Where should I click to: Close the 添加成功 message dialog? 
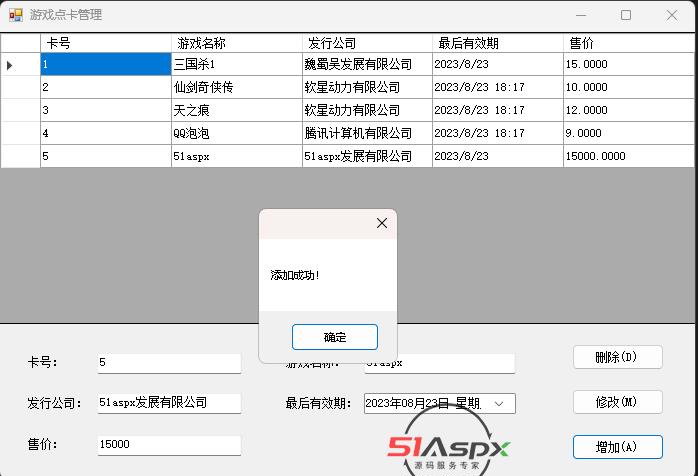coord(381,223)
